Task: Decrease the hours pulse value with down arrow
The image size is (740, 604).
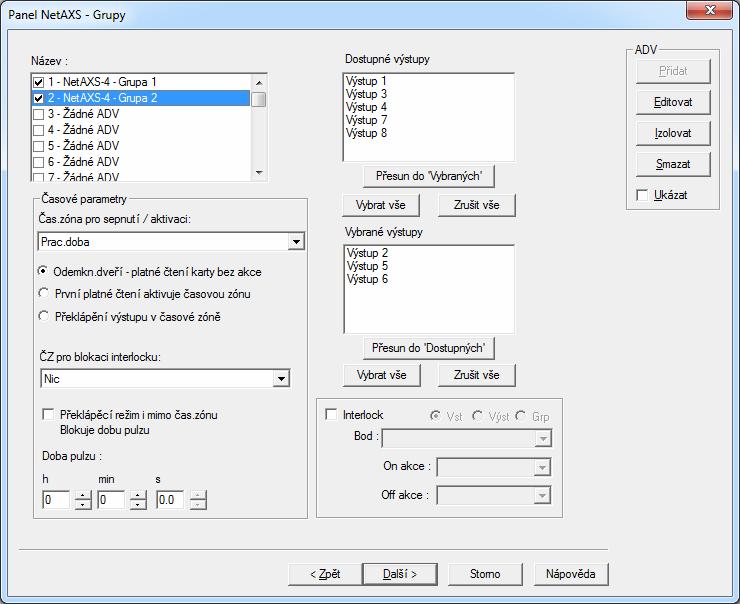Action: pyautogui.click(x=83, y=504)
